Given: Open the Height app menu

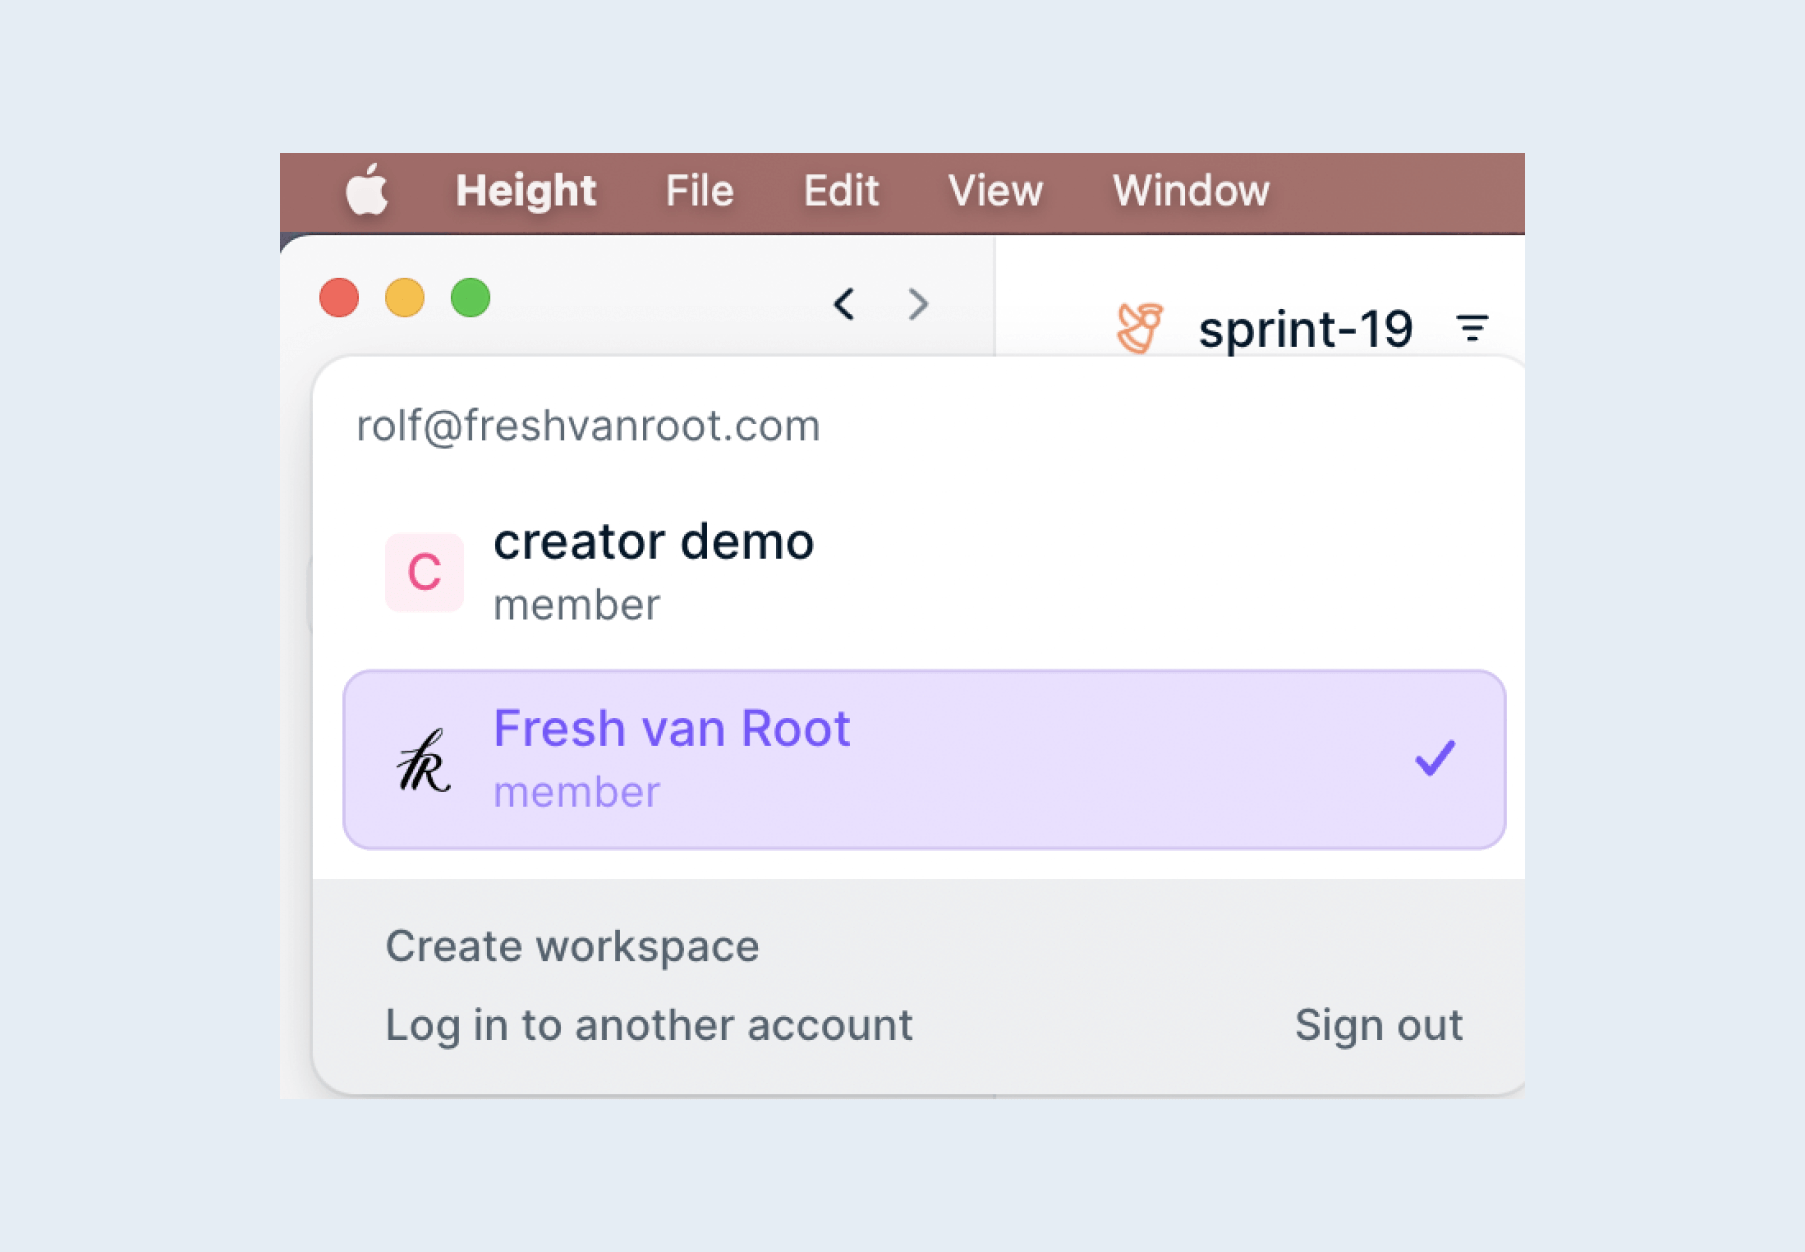Looking at the screenshot, I should coord(526,191).
